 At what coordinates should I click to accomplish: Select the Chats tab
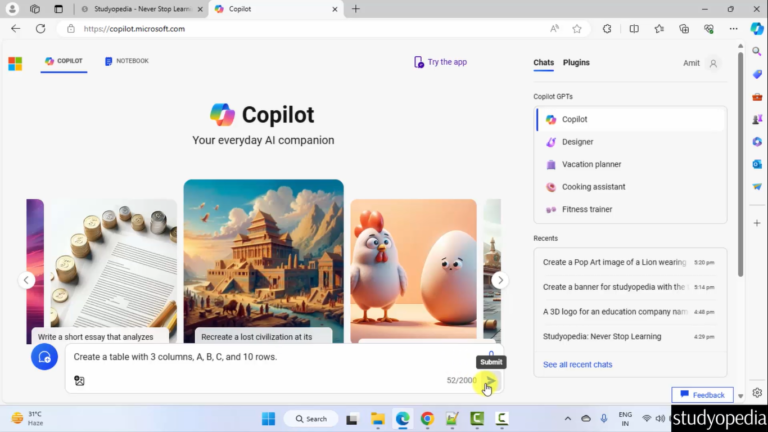click(x=543, y=63)
